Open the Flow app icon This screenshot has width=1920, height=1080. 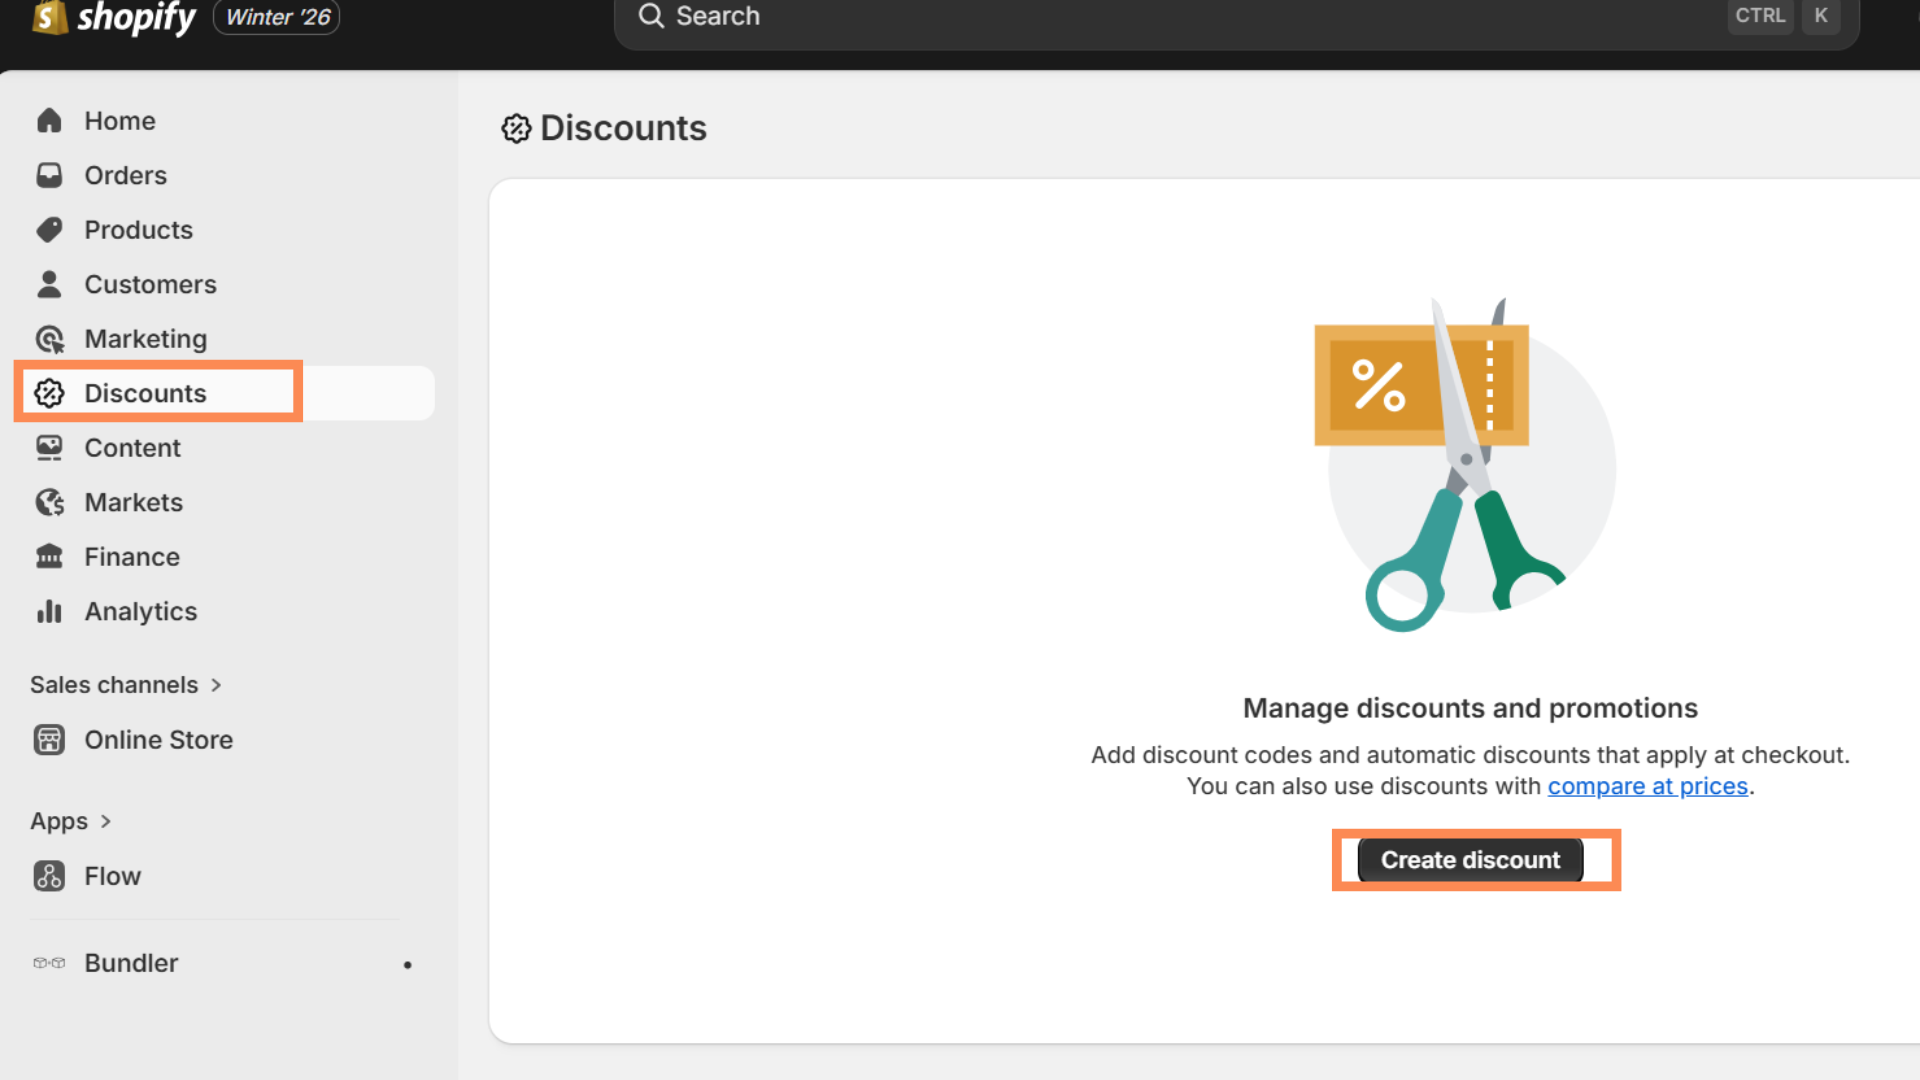click(x=49, y=876)
